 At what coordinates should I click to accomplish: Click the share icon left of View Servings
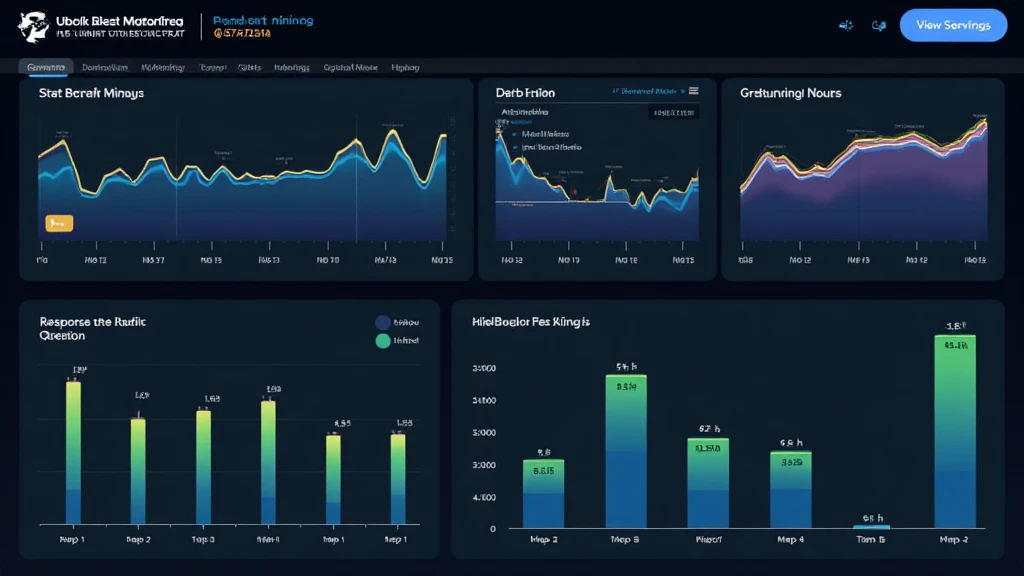845,26
